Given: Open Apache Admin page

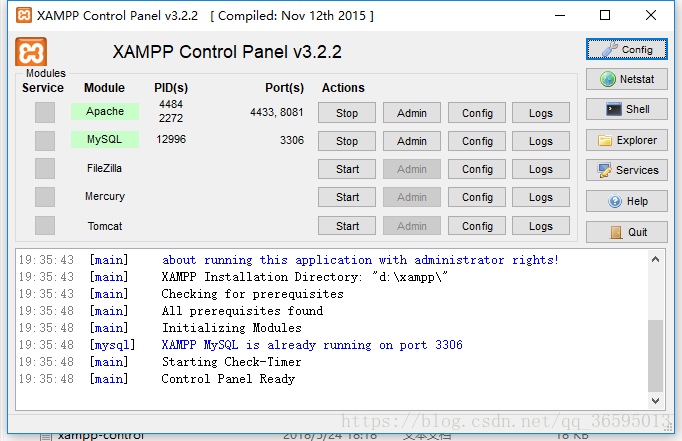Looking at the screenshot, I should [411, 113].
